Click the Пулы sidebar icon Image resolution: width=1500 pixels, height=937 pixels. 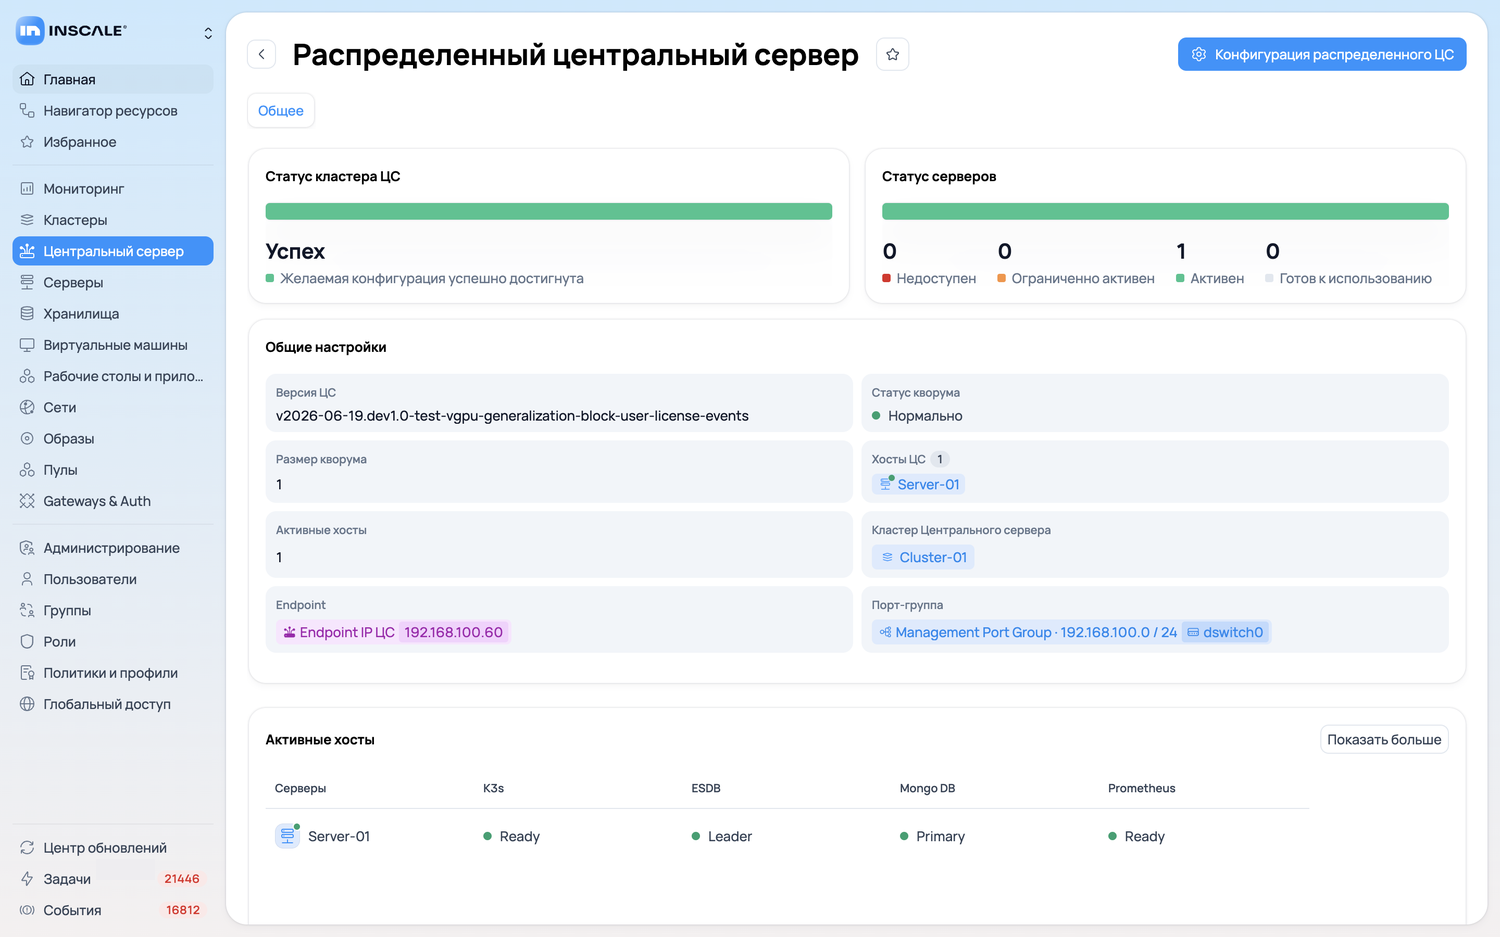pyautogui.click(x=27, y=470)
